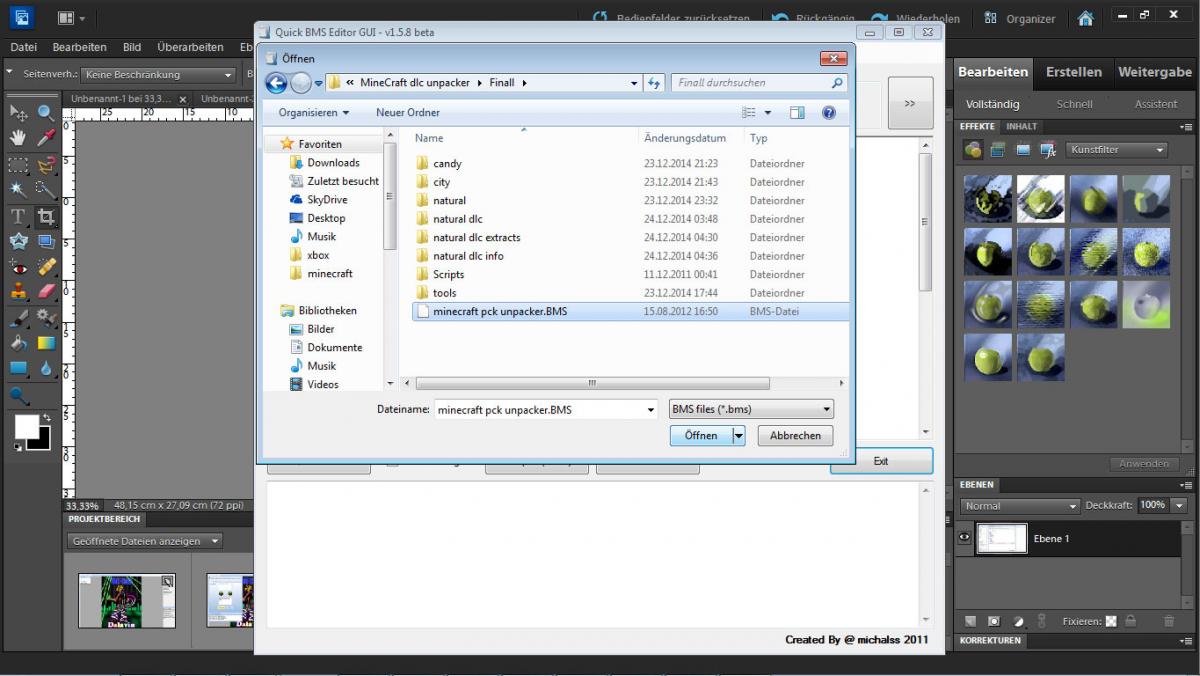Expand Dateiname combo box dropdown arrow
Image resolution: width=1200 pixels, height=676 pixels.
650,409
